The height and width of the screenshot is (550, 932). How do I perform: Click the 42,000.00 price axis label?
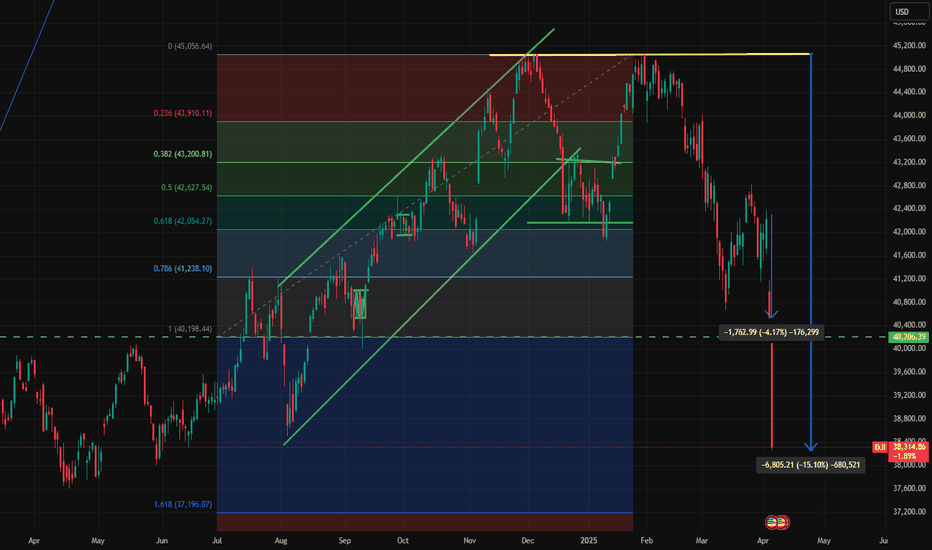click(x=909, y=232)
